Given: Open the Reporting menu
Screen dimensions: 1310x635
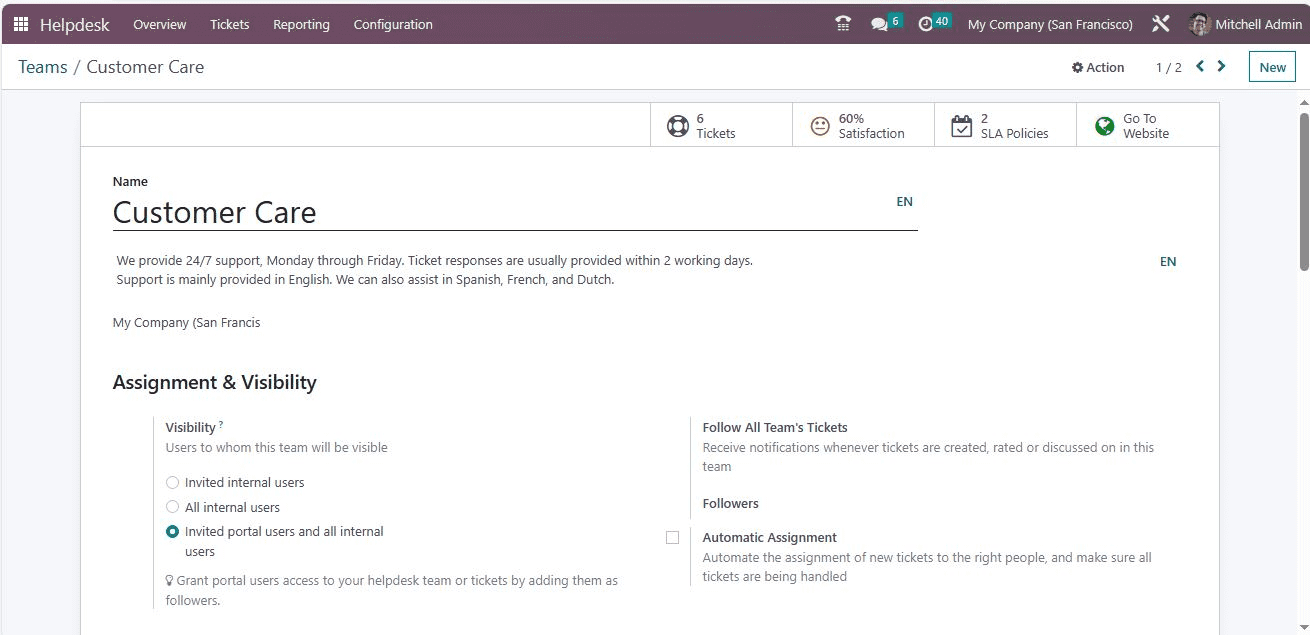Looking at the screenshot, I should (301, 24).
